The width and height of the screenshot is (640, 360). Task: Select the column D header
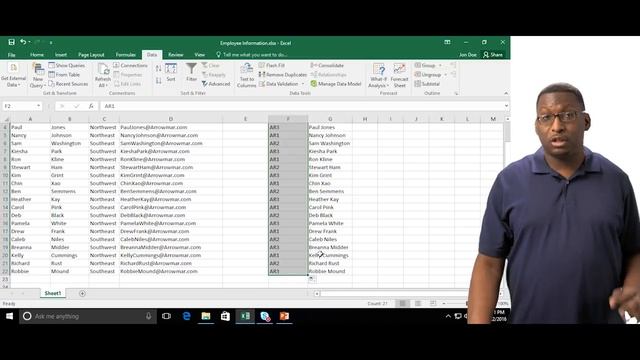click(x=171, y=119)
